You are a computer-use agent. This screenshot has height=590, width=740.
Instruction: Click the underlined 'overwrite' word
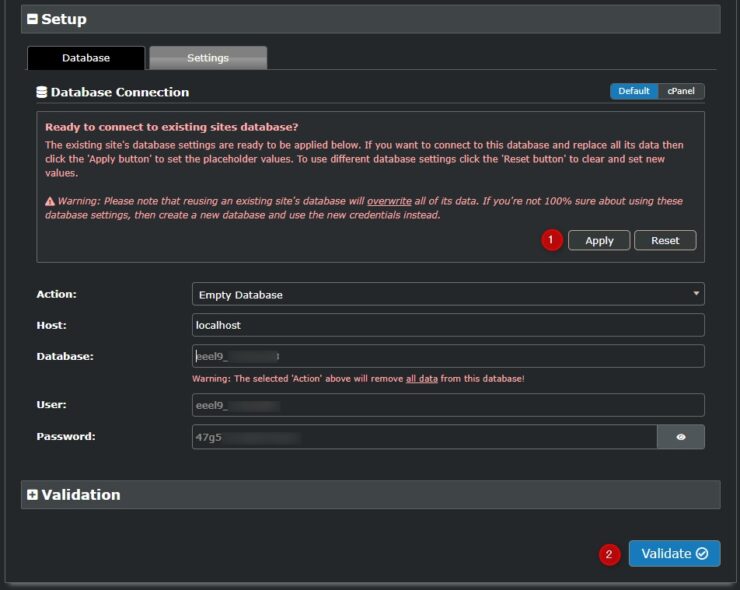tap(388, 201)
